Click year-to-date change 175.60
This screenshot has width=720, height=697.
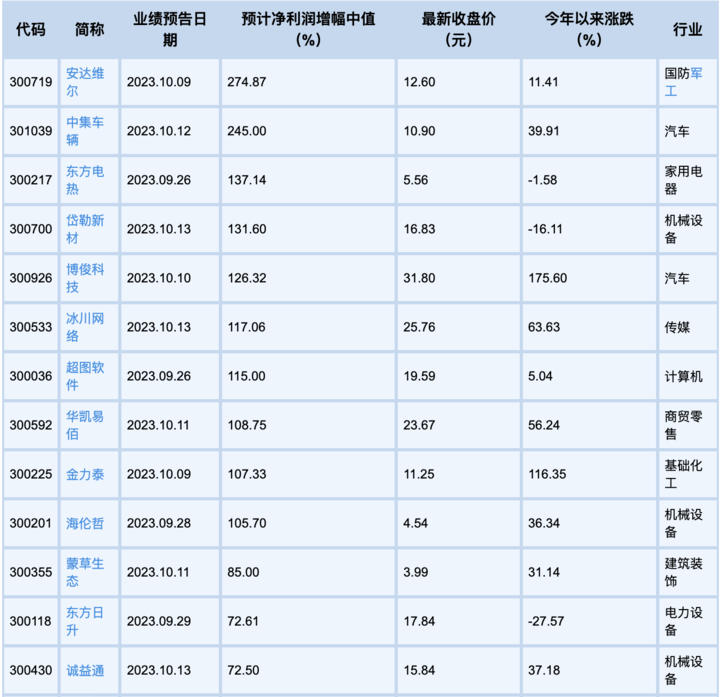[548, 278]
